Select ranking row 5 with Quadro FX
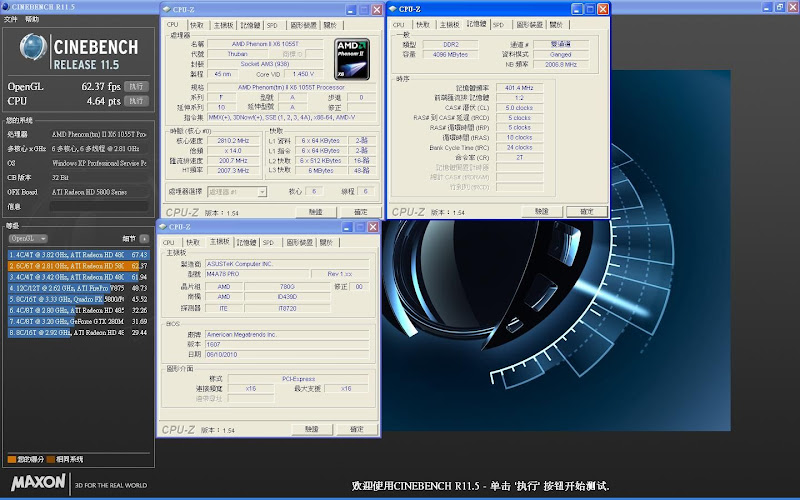The width and height of the screenshot is (800, 500). [79, 299]
